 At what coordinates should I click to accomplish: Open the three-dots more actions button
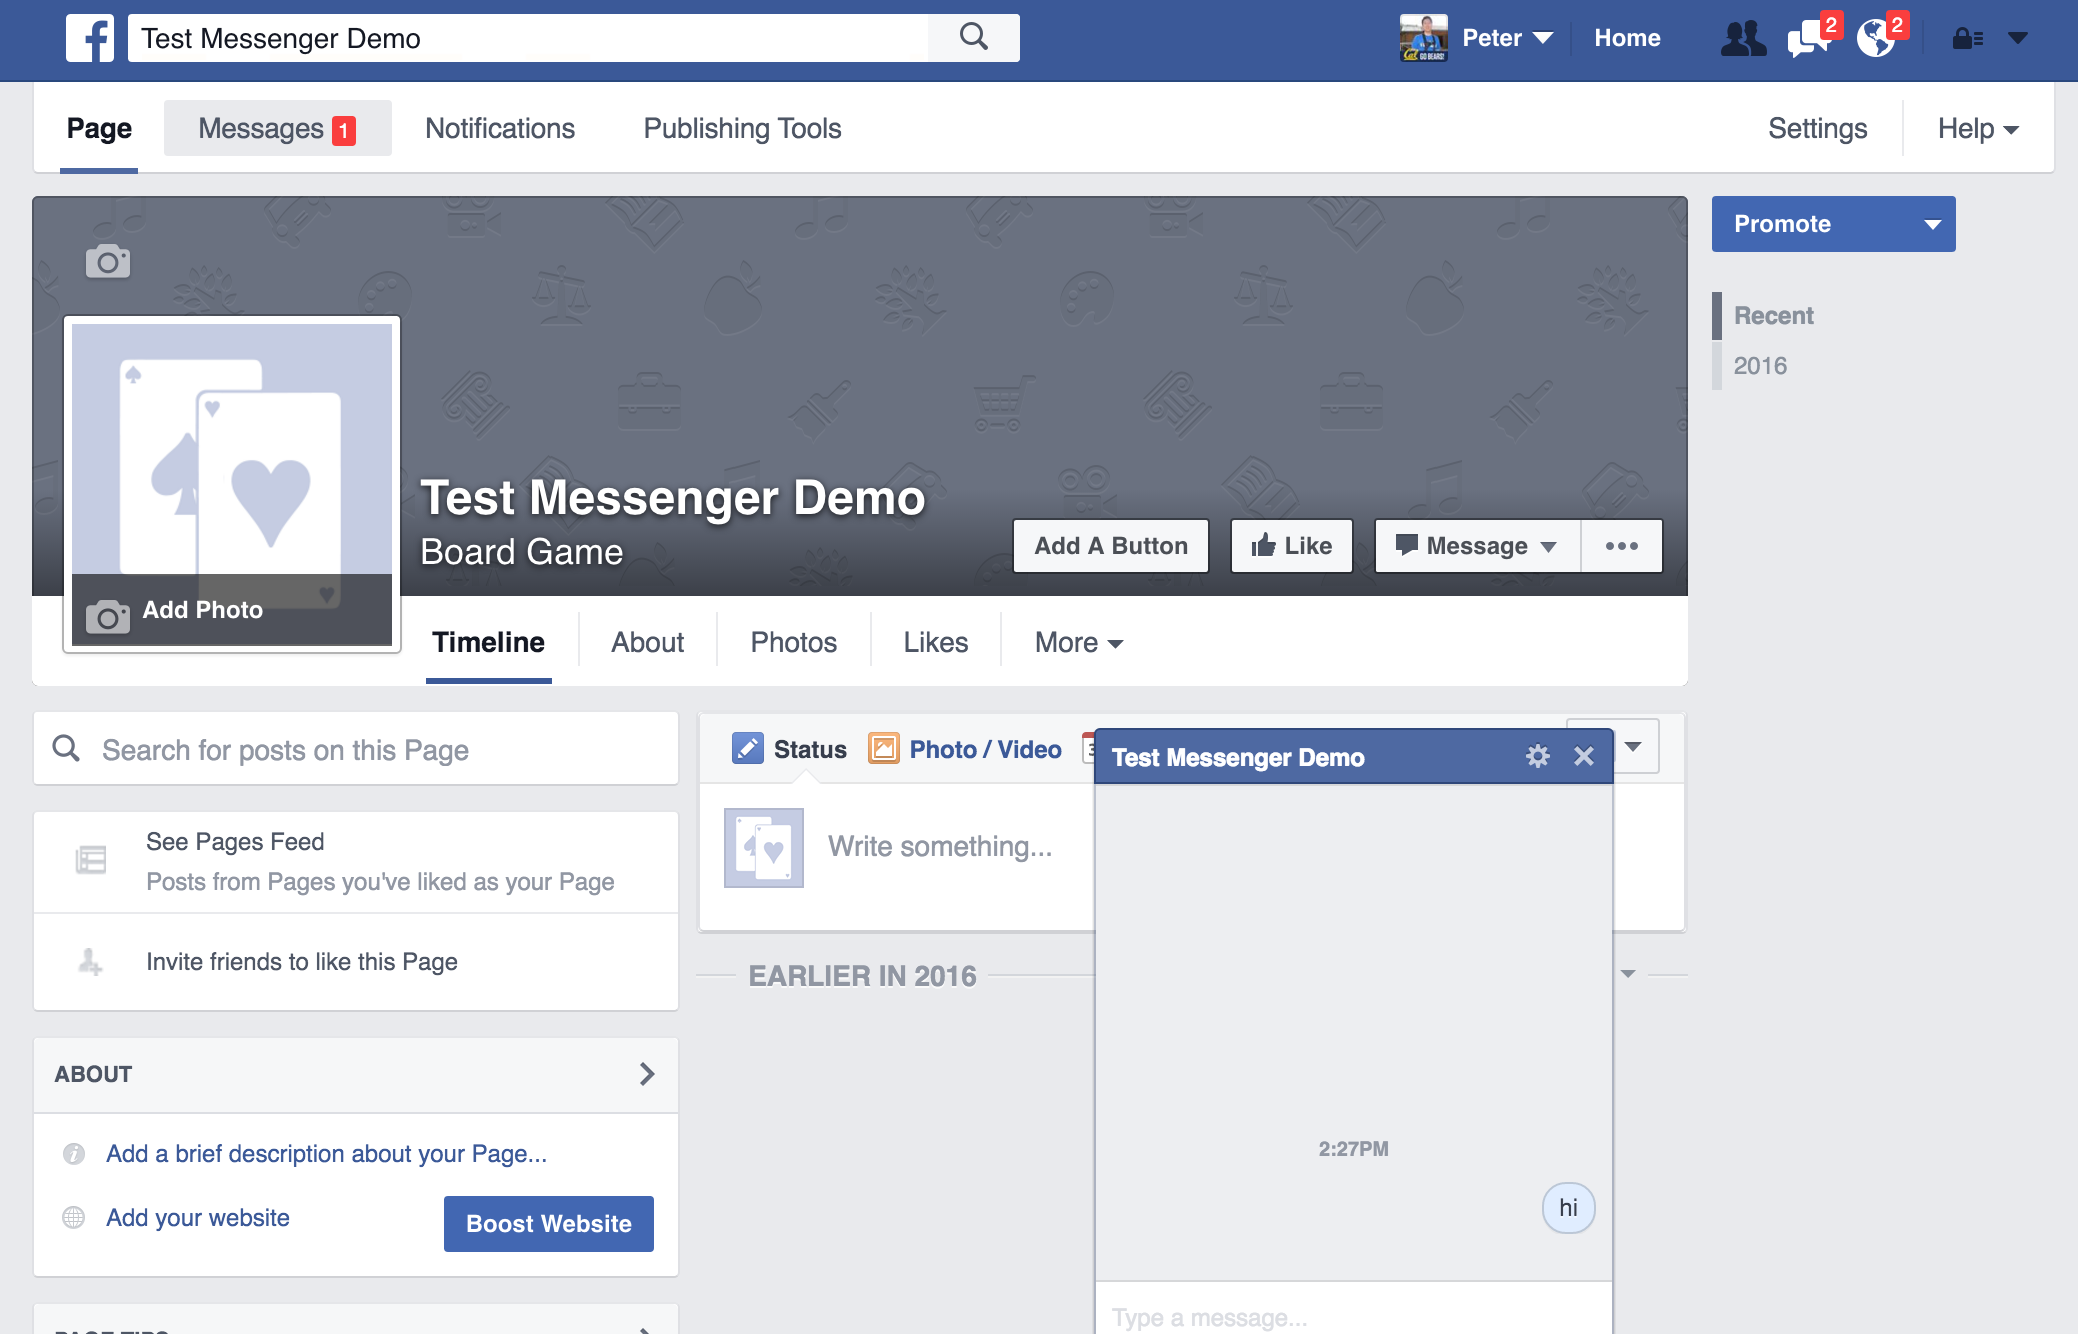[x=1621, y=546]
